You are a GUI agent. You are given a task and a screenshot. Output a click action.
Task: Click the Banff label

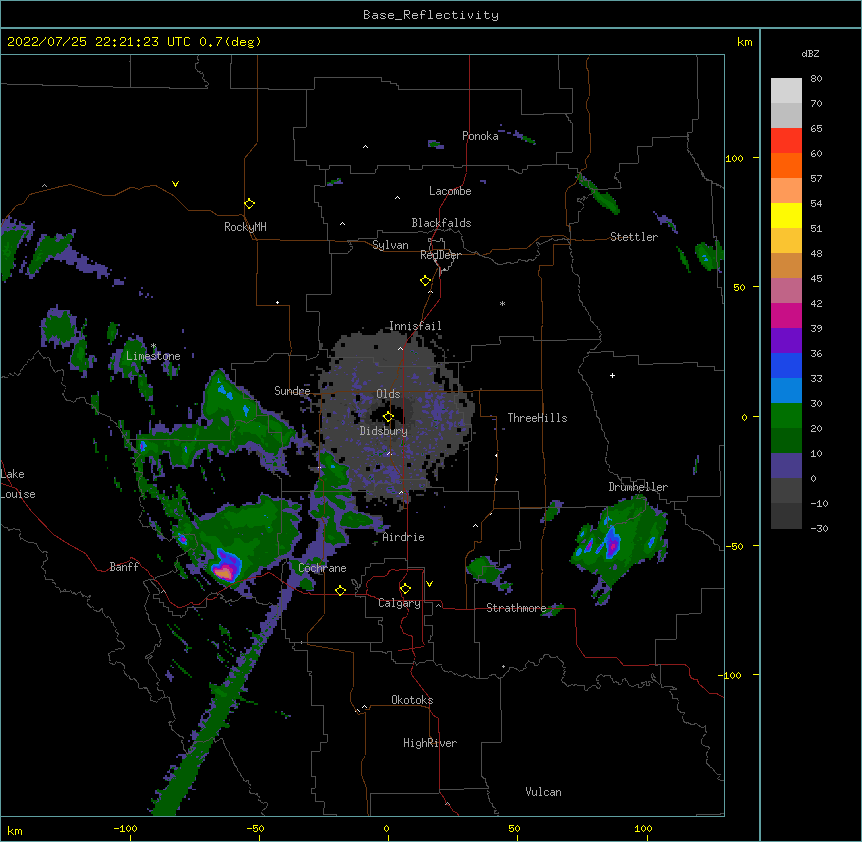click(x=124, y=567)
